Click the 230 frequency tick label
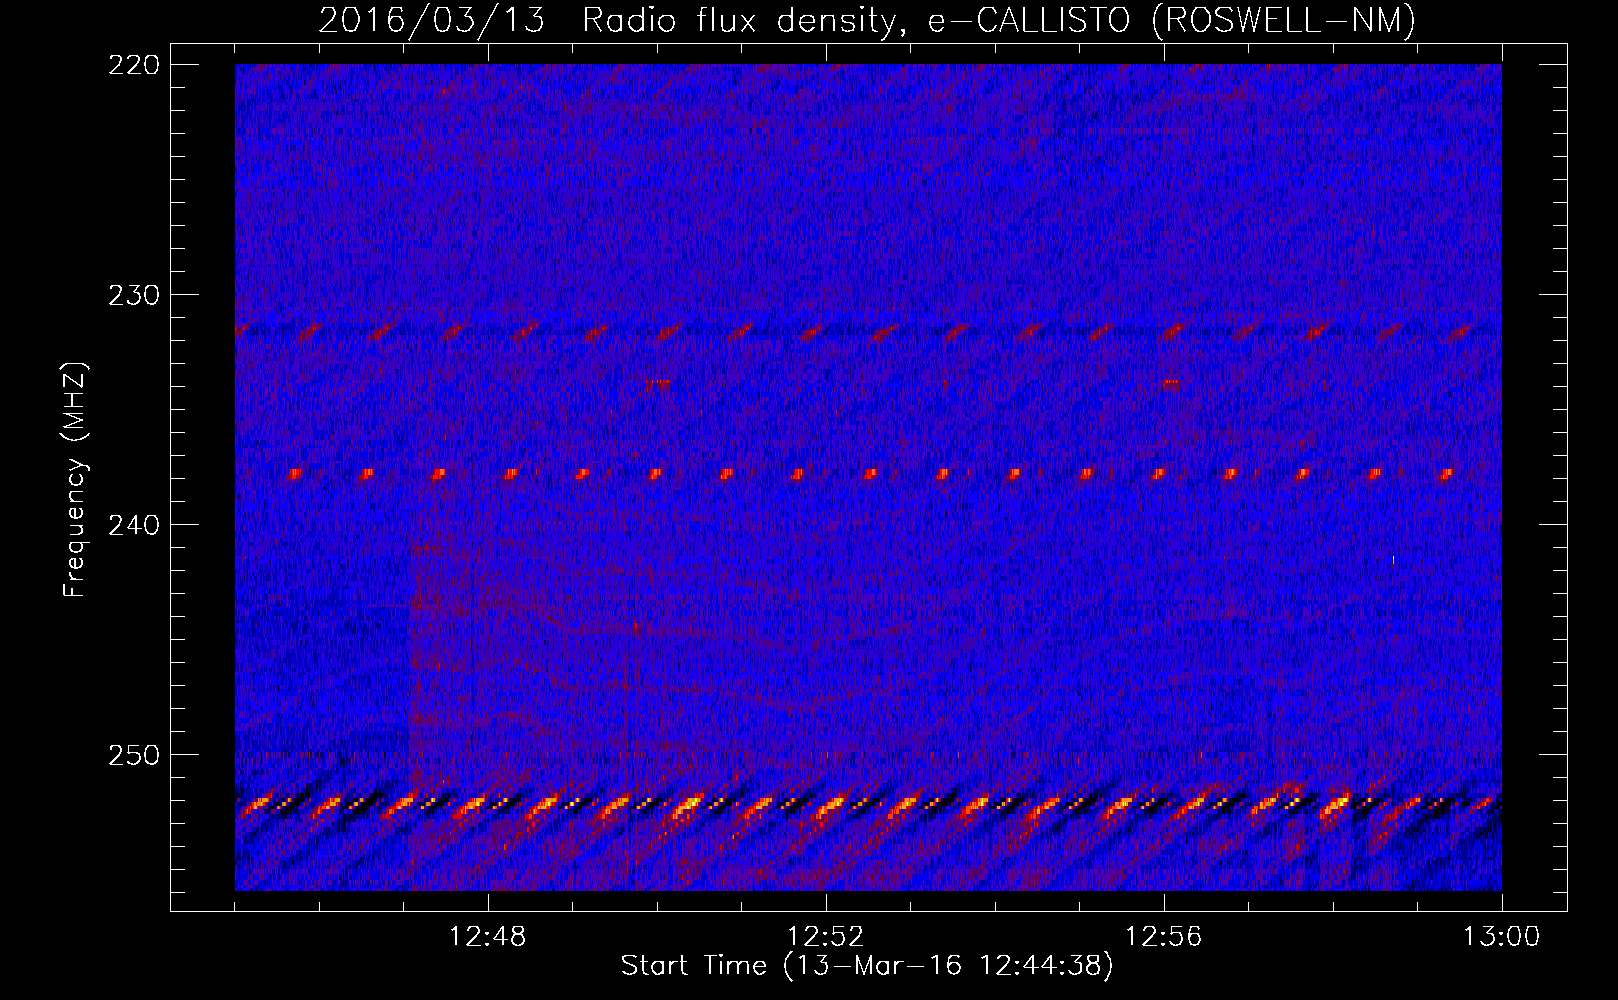Image resolution: width=1618 pixels, height=1000 pixels. coord(133,295)
